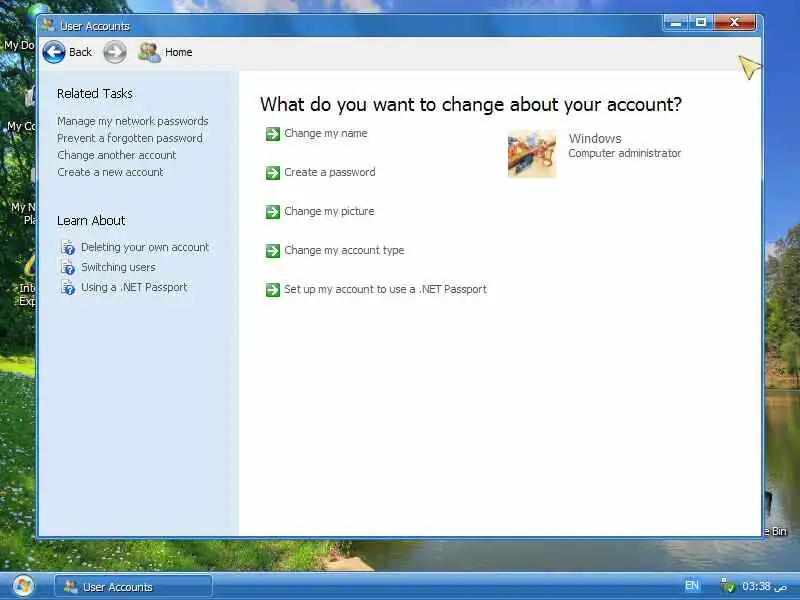
Task: Click green arrow beside .NET Passport setup
Action: [x=273, y=290]
